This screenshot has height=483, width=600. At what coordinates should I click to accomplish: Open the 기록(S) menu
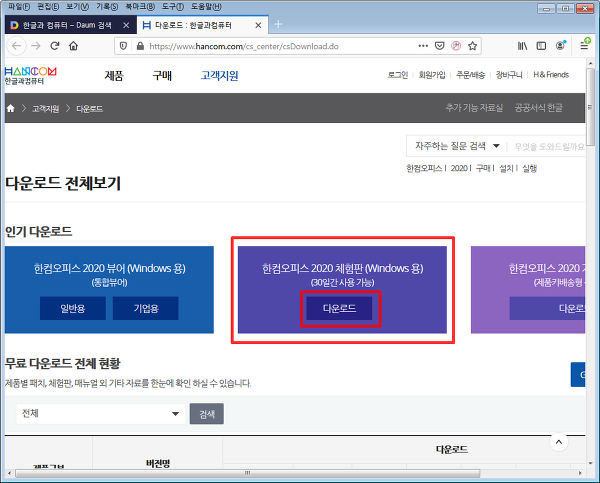pyautogui.click(x=107, y=7)
